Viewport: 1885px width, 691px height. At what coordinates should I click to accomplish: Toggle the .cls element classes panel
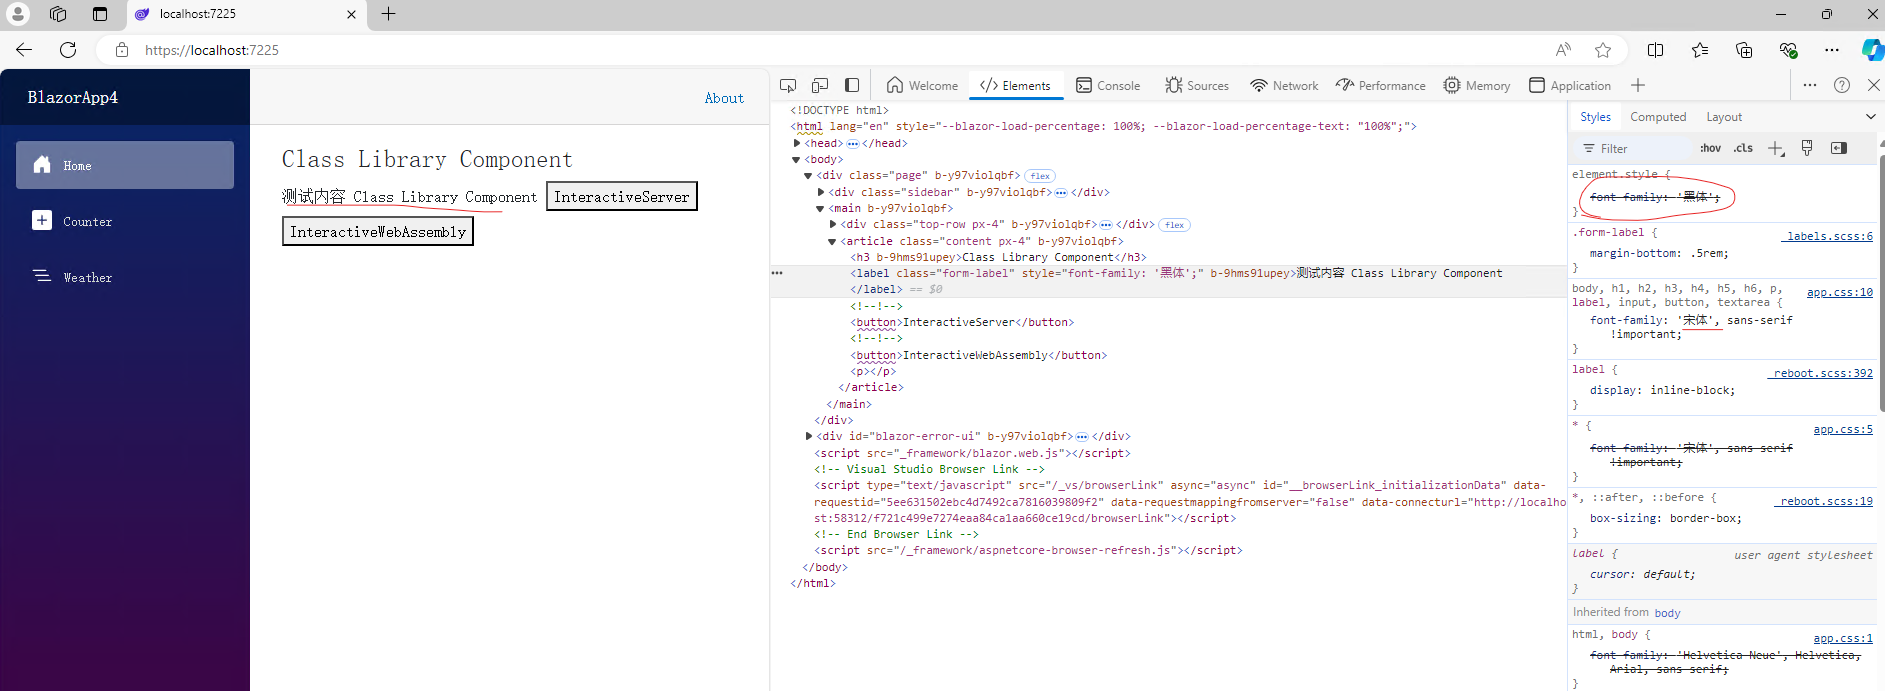click(x=1743, y=149)
